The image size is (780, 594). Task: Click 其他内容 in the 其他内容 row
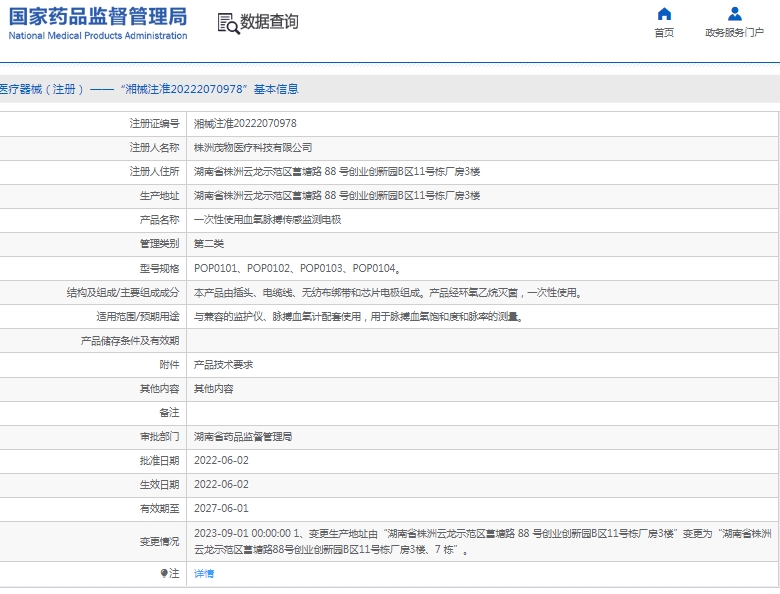coord(213,389)
